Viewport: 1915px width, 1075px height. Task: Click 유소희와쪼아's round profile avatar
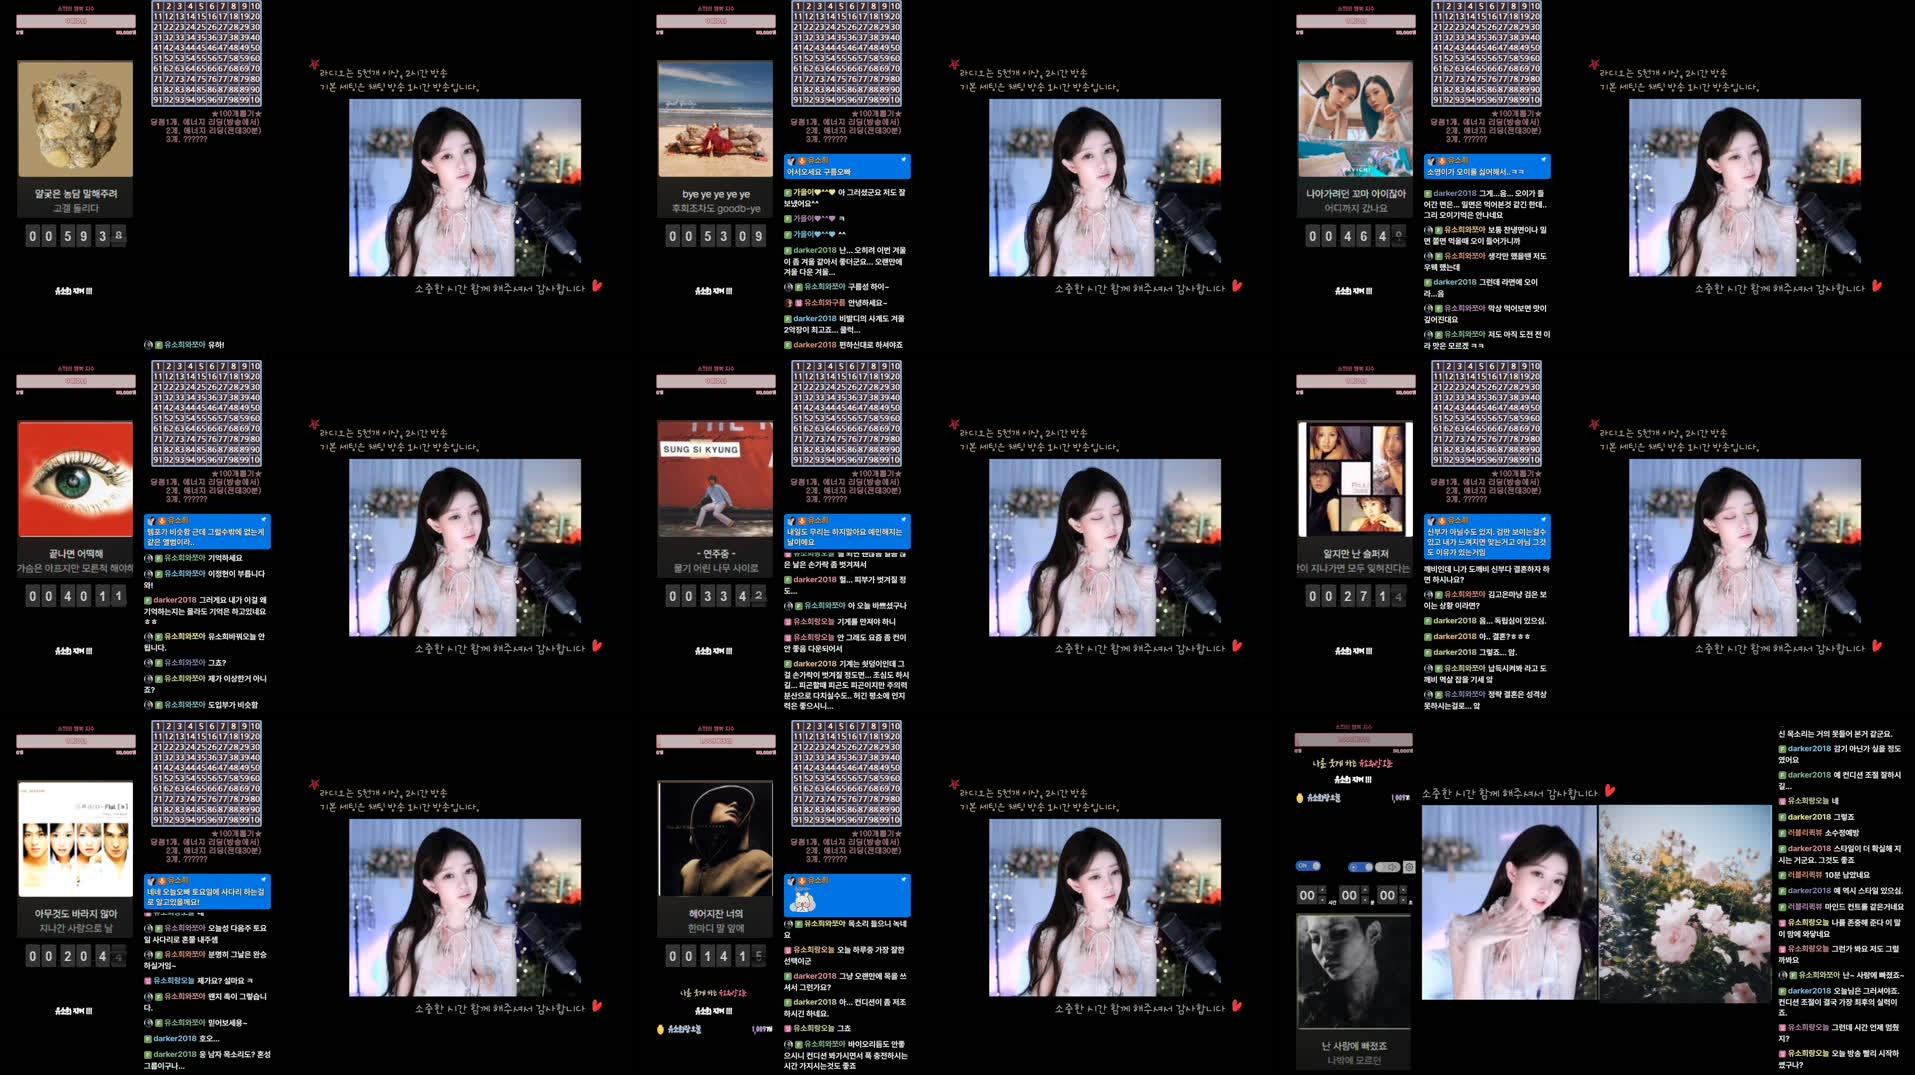(788, 287)
